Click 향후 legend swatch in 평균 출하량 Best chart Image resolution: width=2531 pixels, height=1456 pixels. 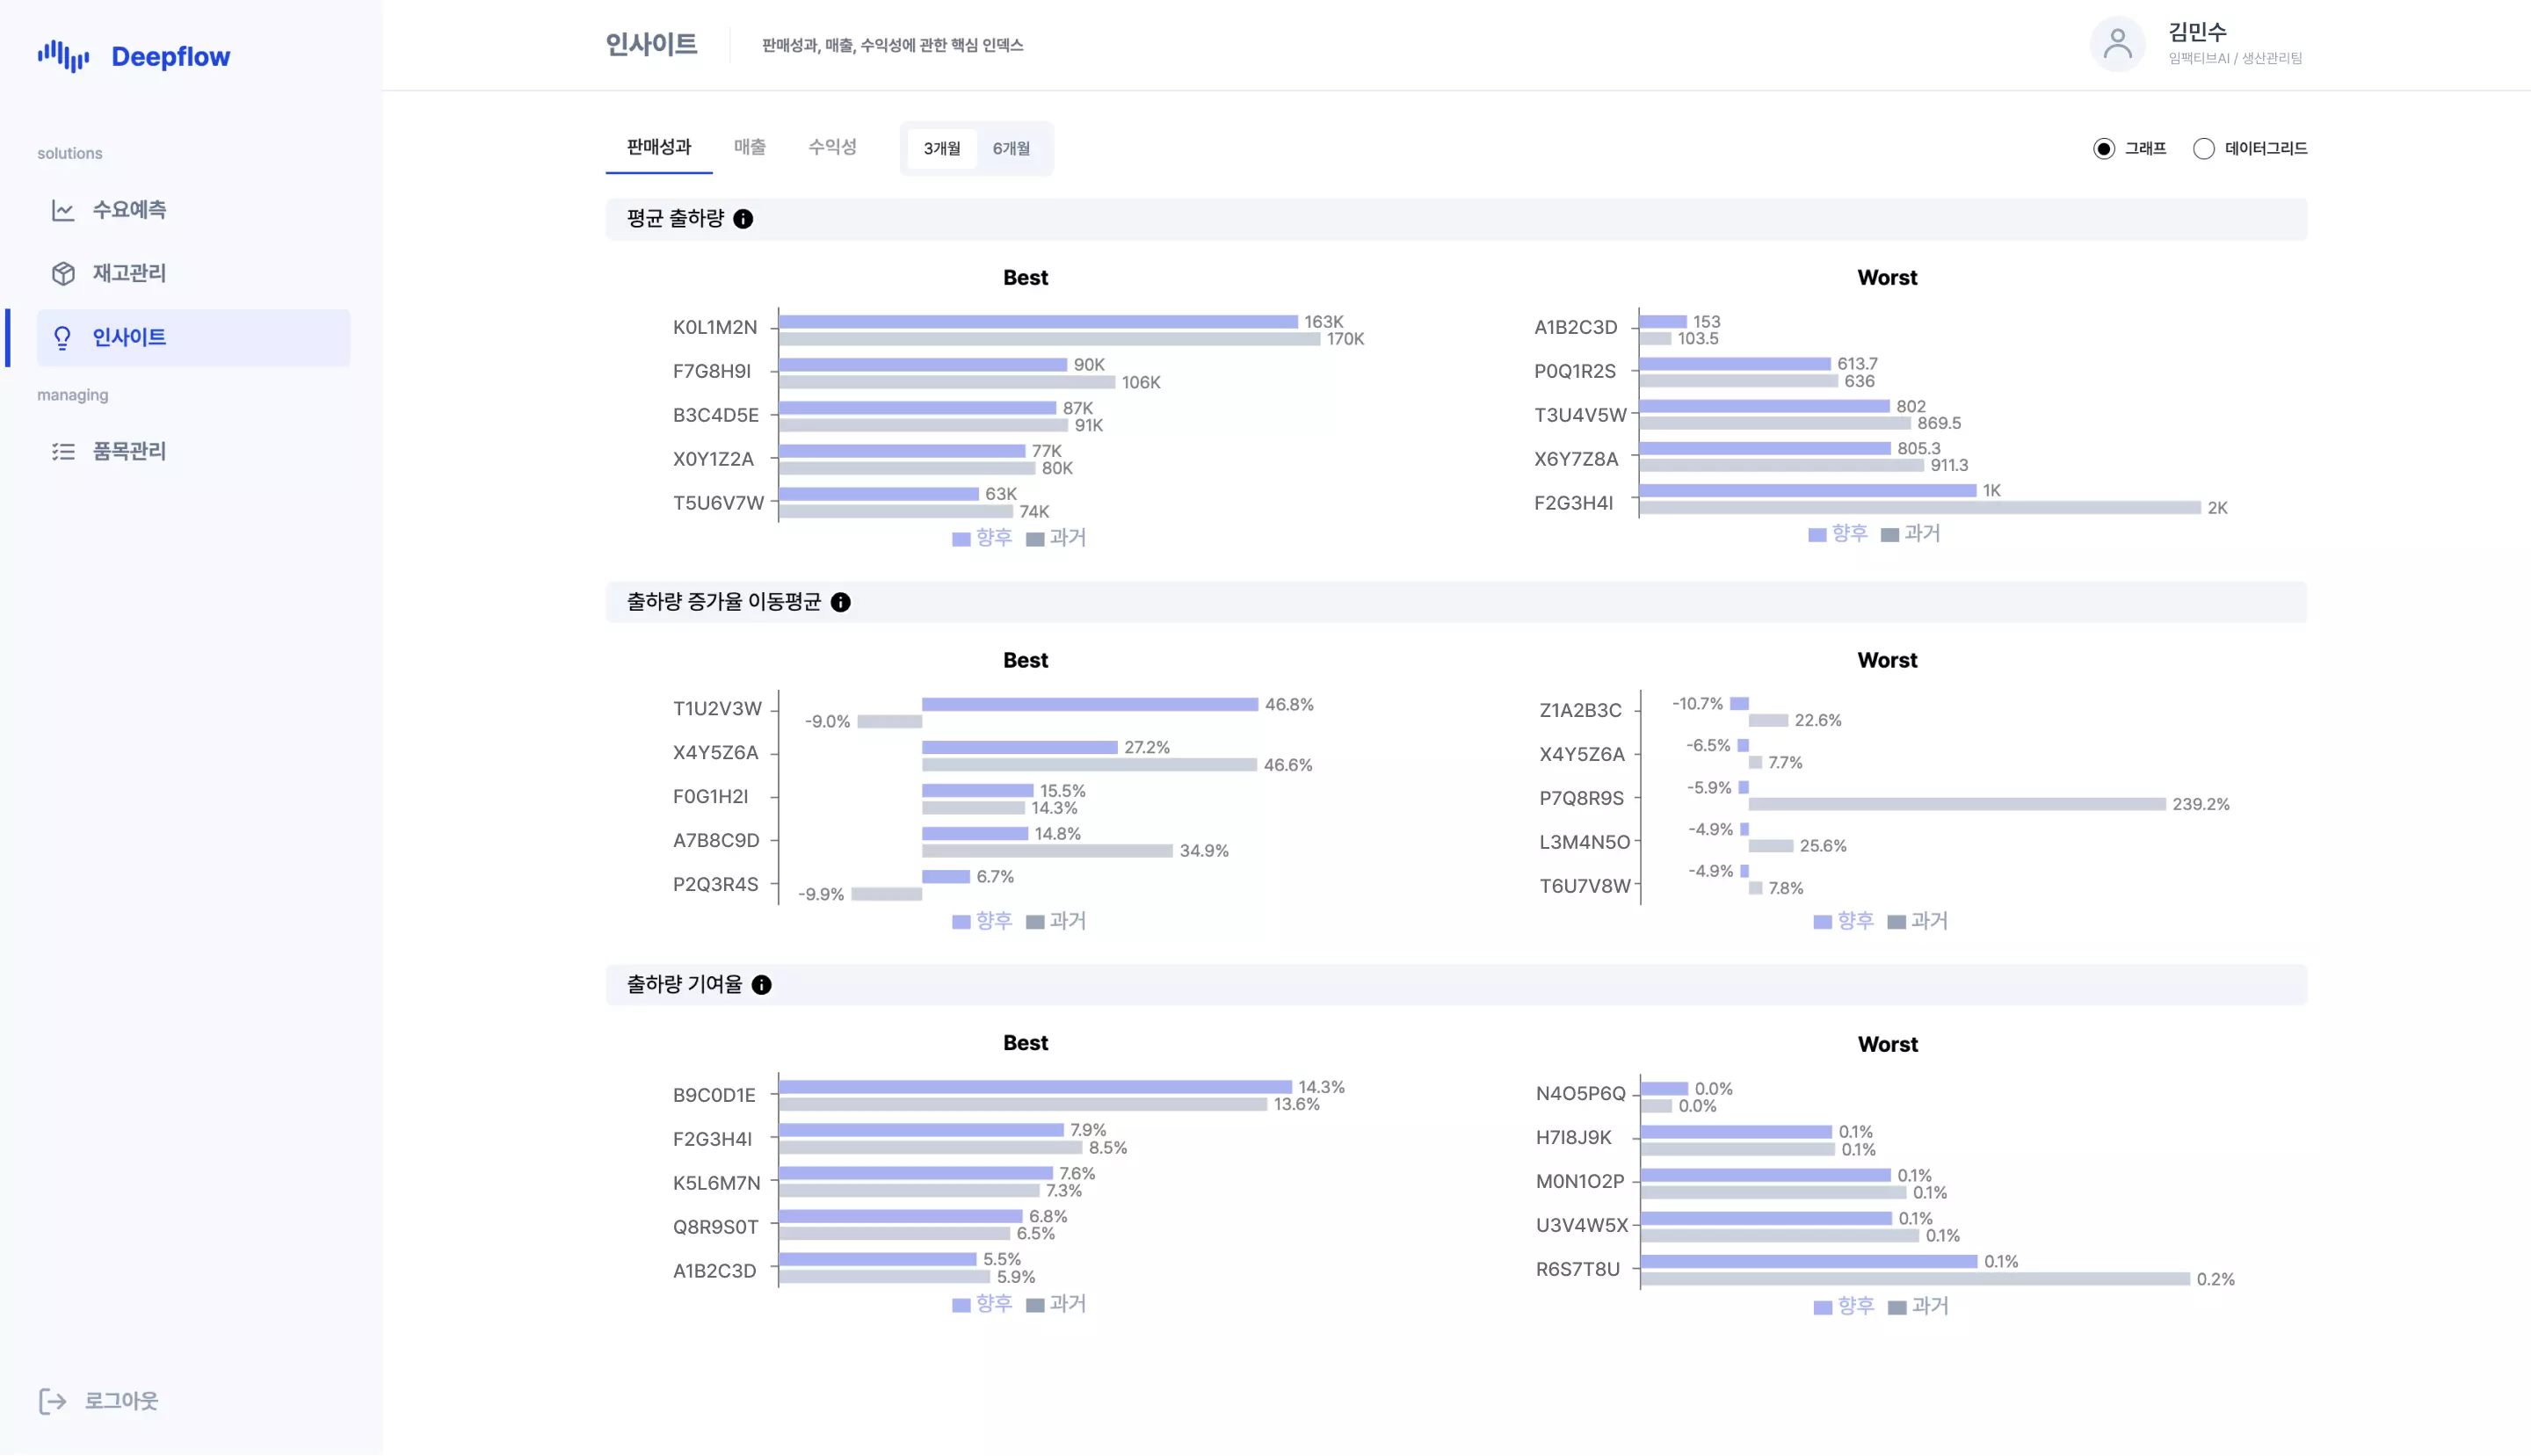point(961,539)
